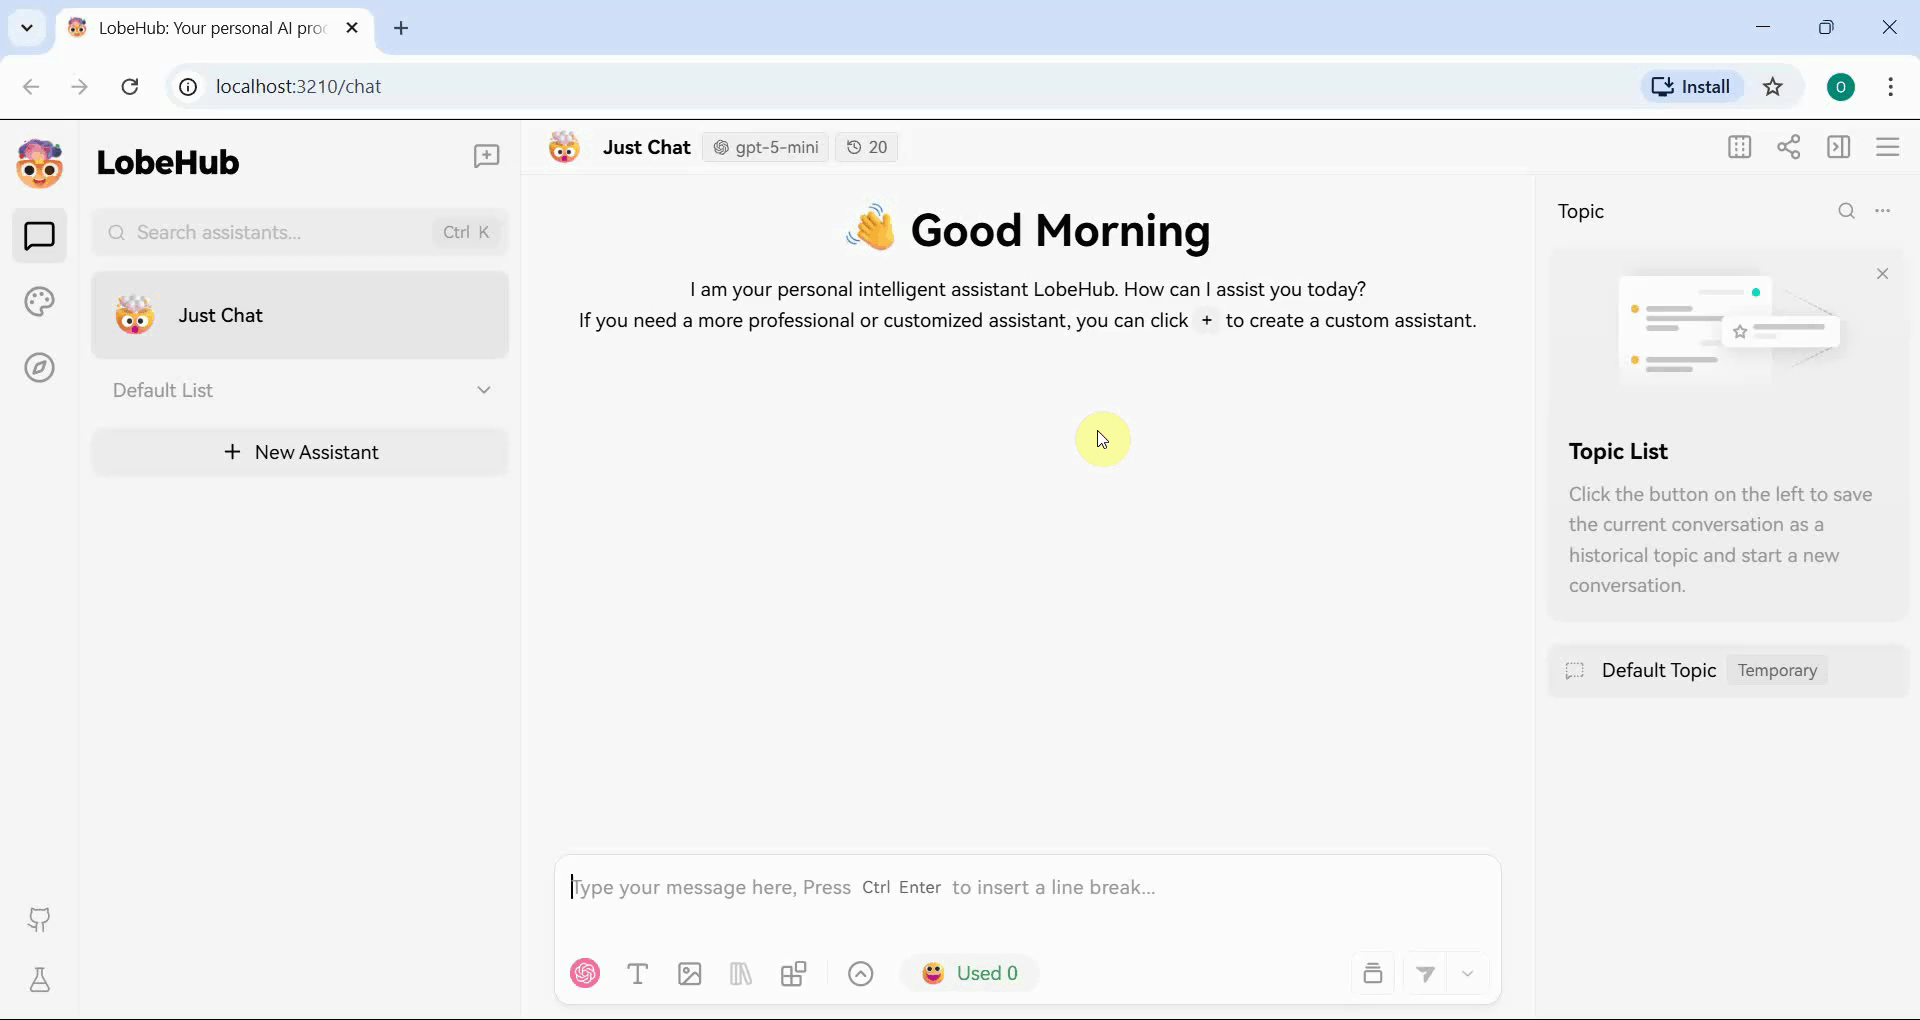This screenshot has width=1920, height=1020.
Task: Select the chat sessions icon in sidebar
Action: click(40, 235)
